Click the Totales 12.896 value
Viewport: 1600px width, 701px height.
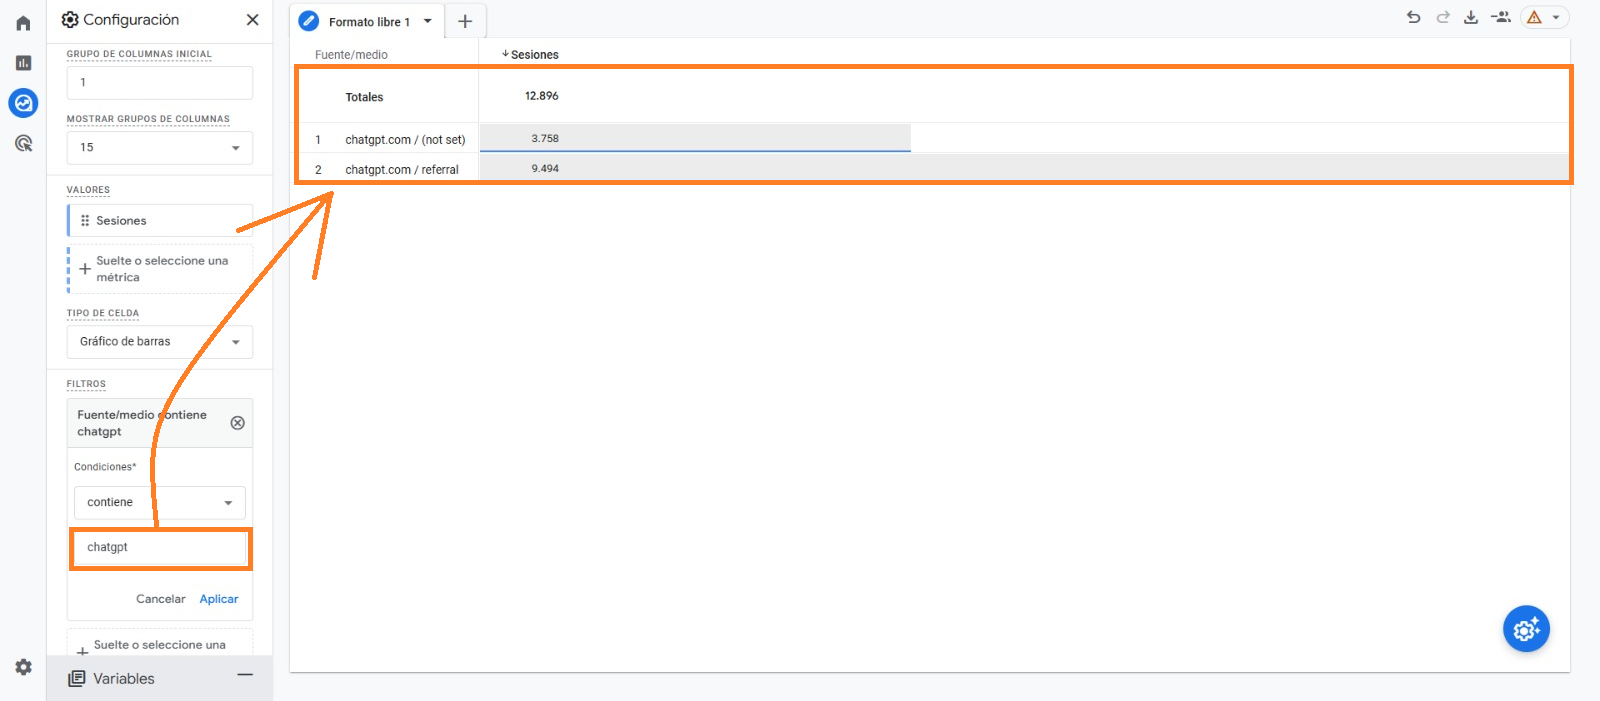pos(542,96)
